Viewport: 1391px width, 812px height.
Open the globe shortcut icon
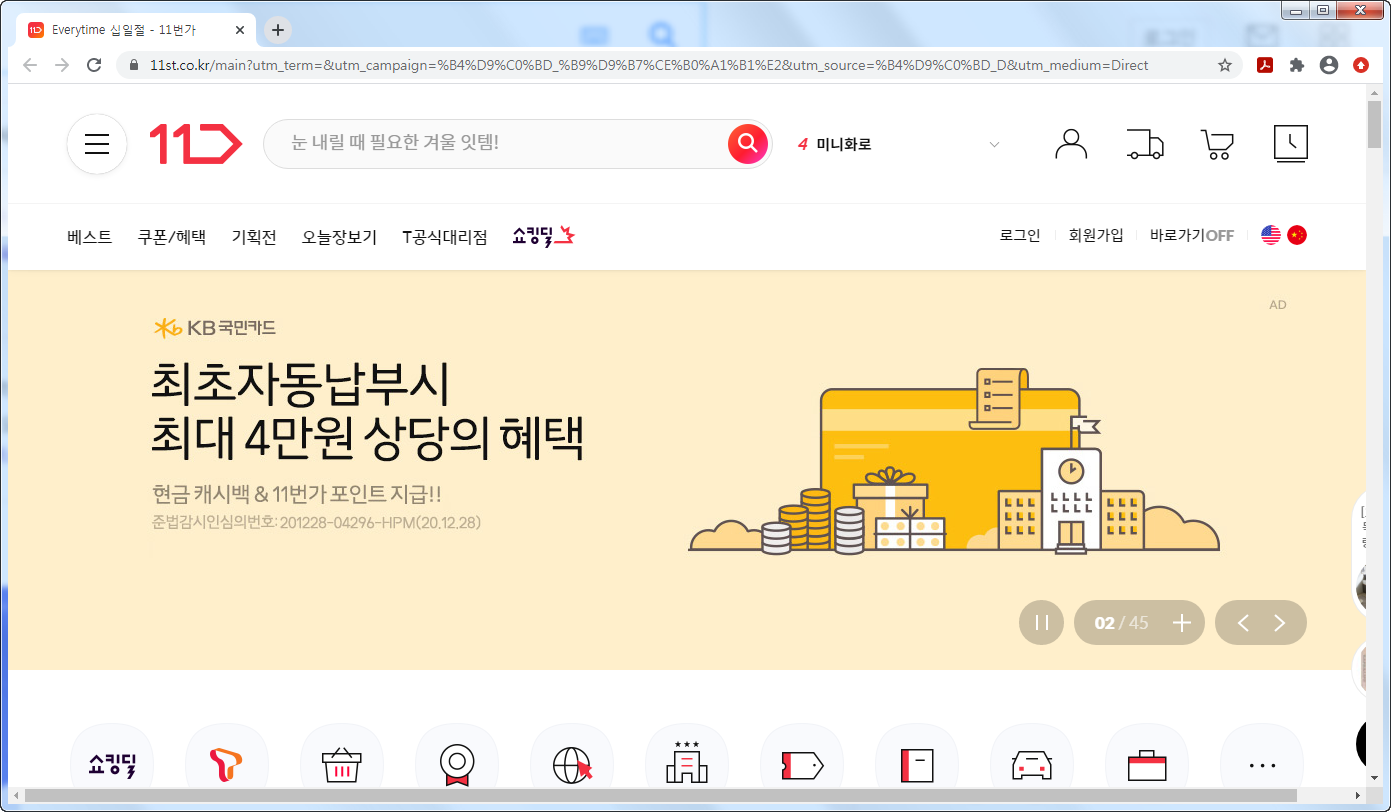tap(572, 766)
